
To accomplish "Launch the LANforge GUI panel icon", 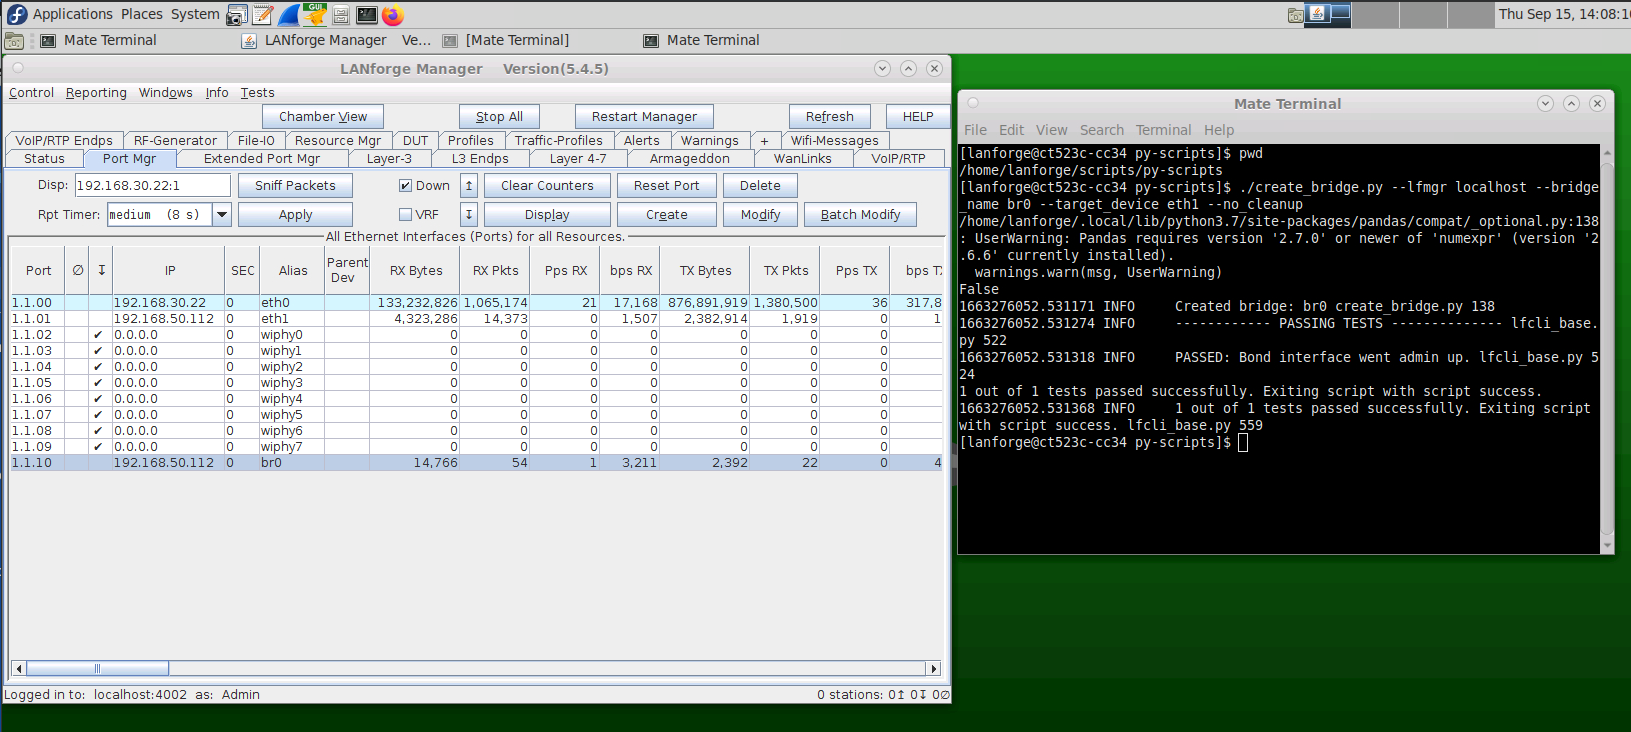I will point(315,14).
